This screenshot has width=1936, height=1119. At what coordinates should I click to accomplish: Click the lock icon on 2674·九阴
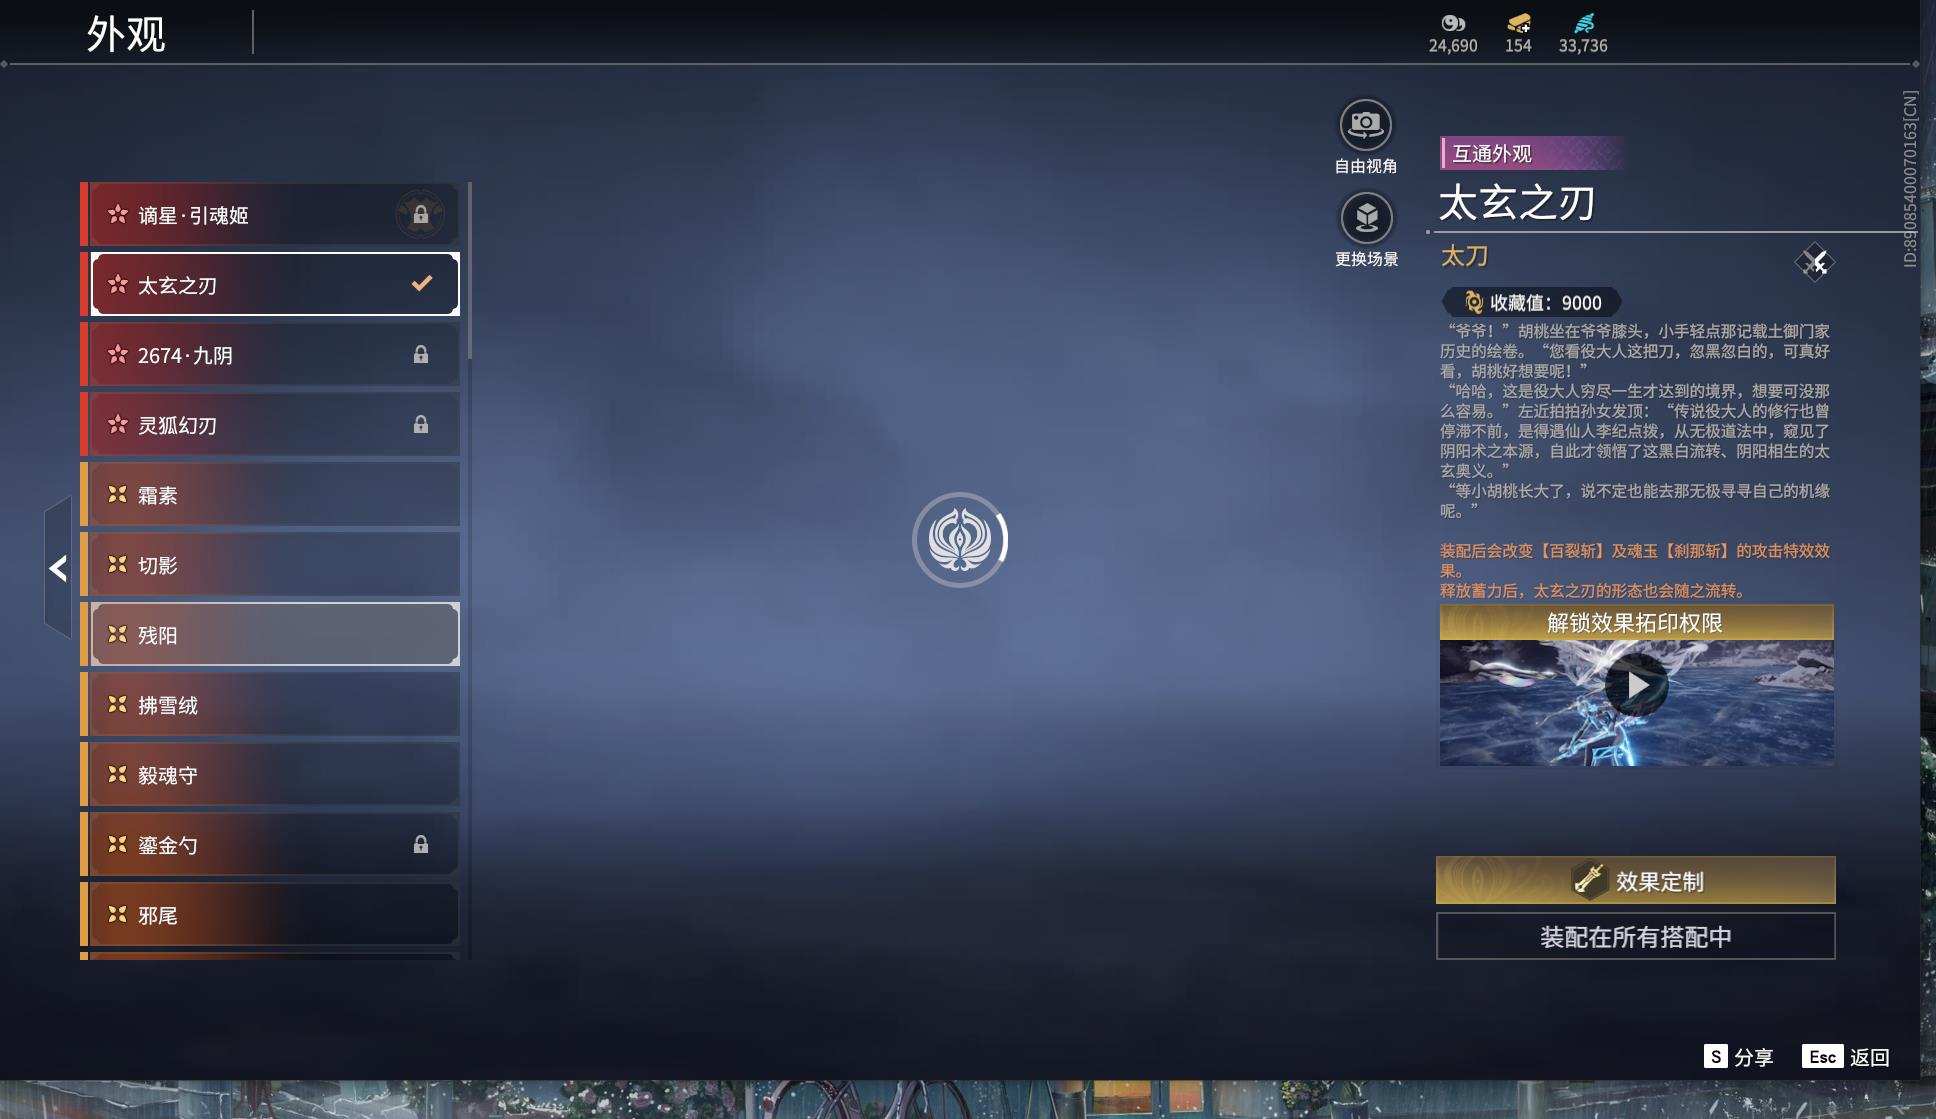coord(421,355)
